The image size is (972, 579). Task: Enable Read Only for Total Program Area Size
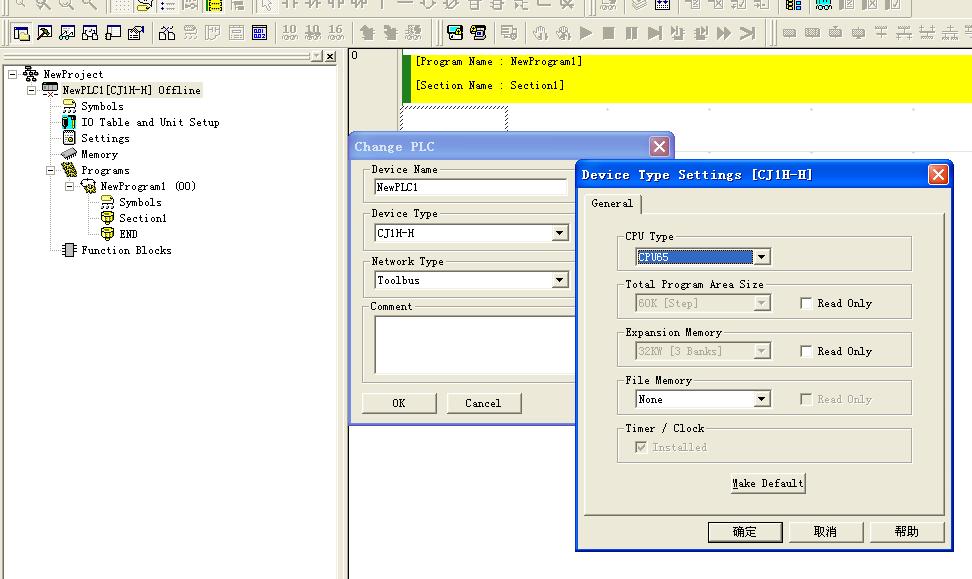(806, 303)
